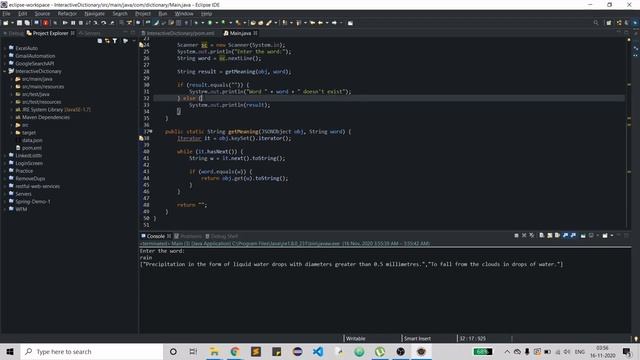Image resolution: width=640 pixels, height=360 pixels.
Task: Click the Writable status bar entry
Action: pyautogui.click(x=356, y=338)
